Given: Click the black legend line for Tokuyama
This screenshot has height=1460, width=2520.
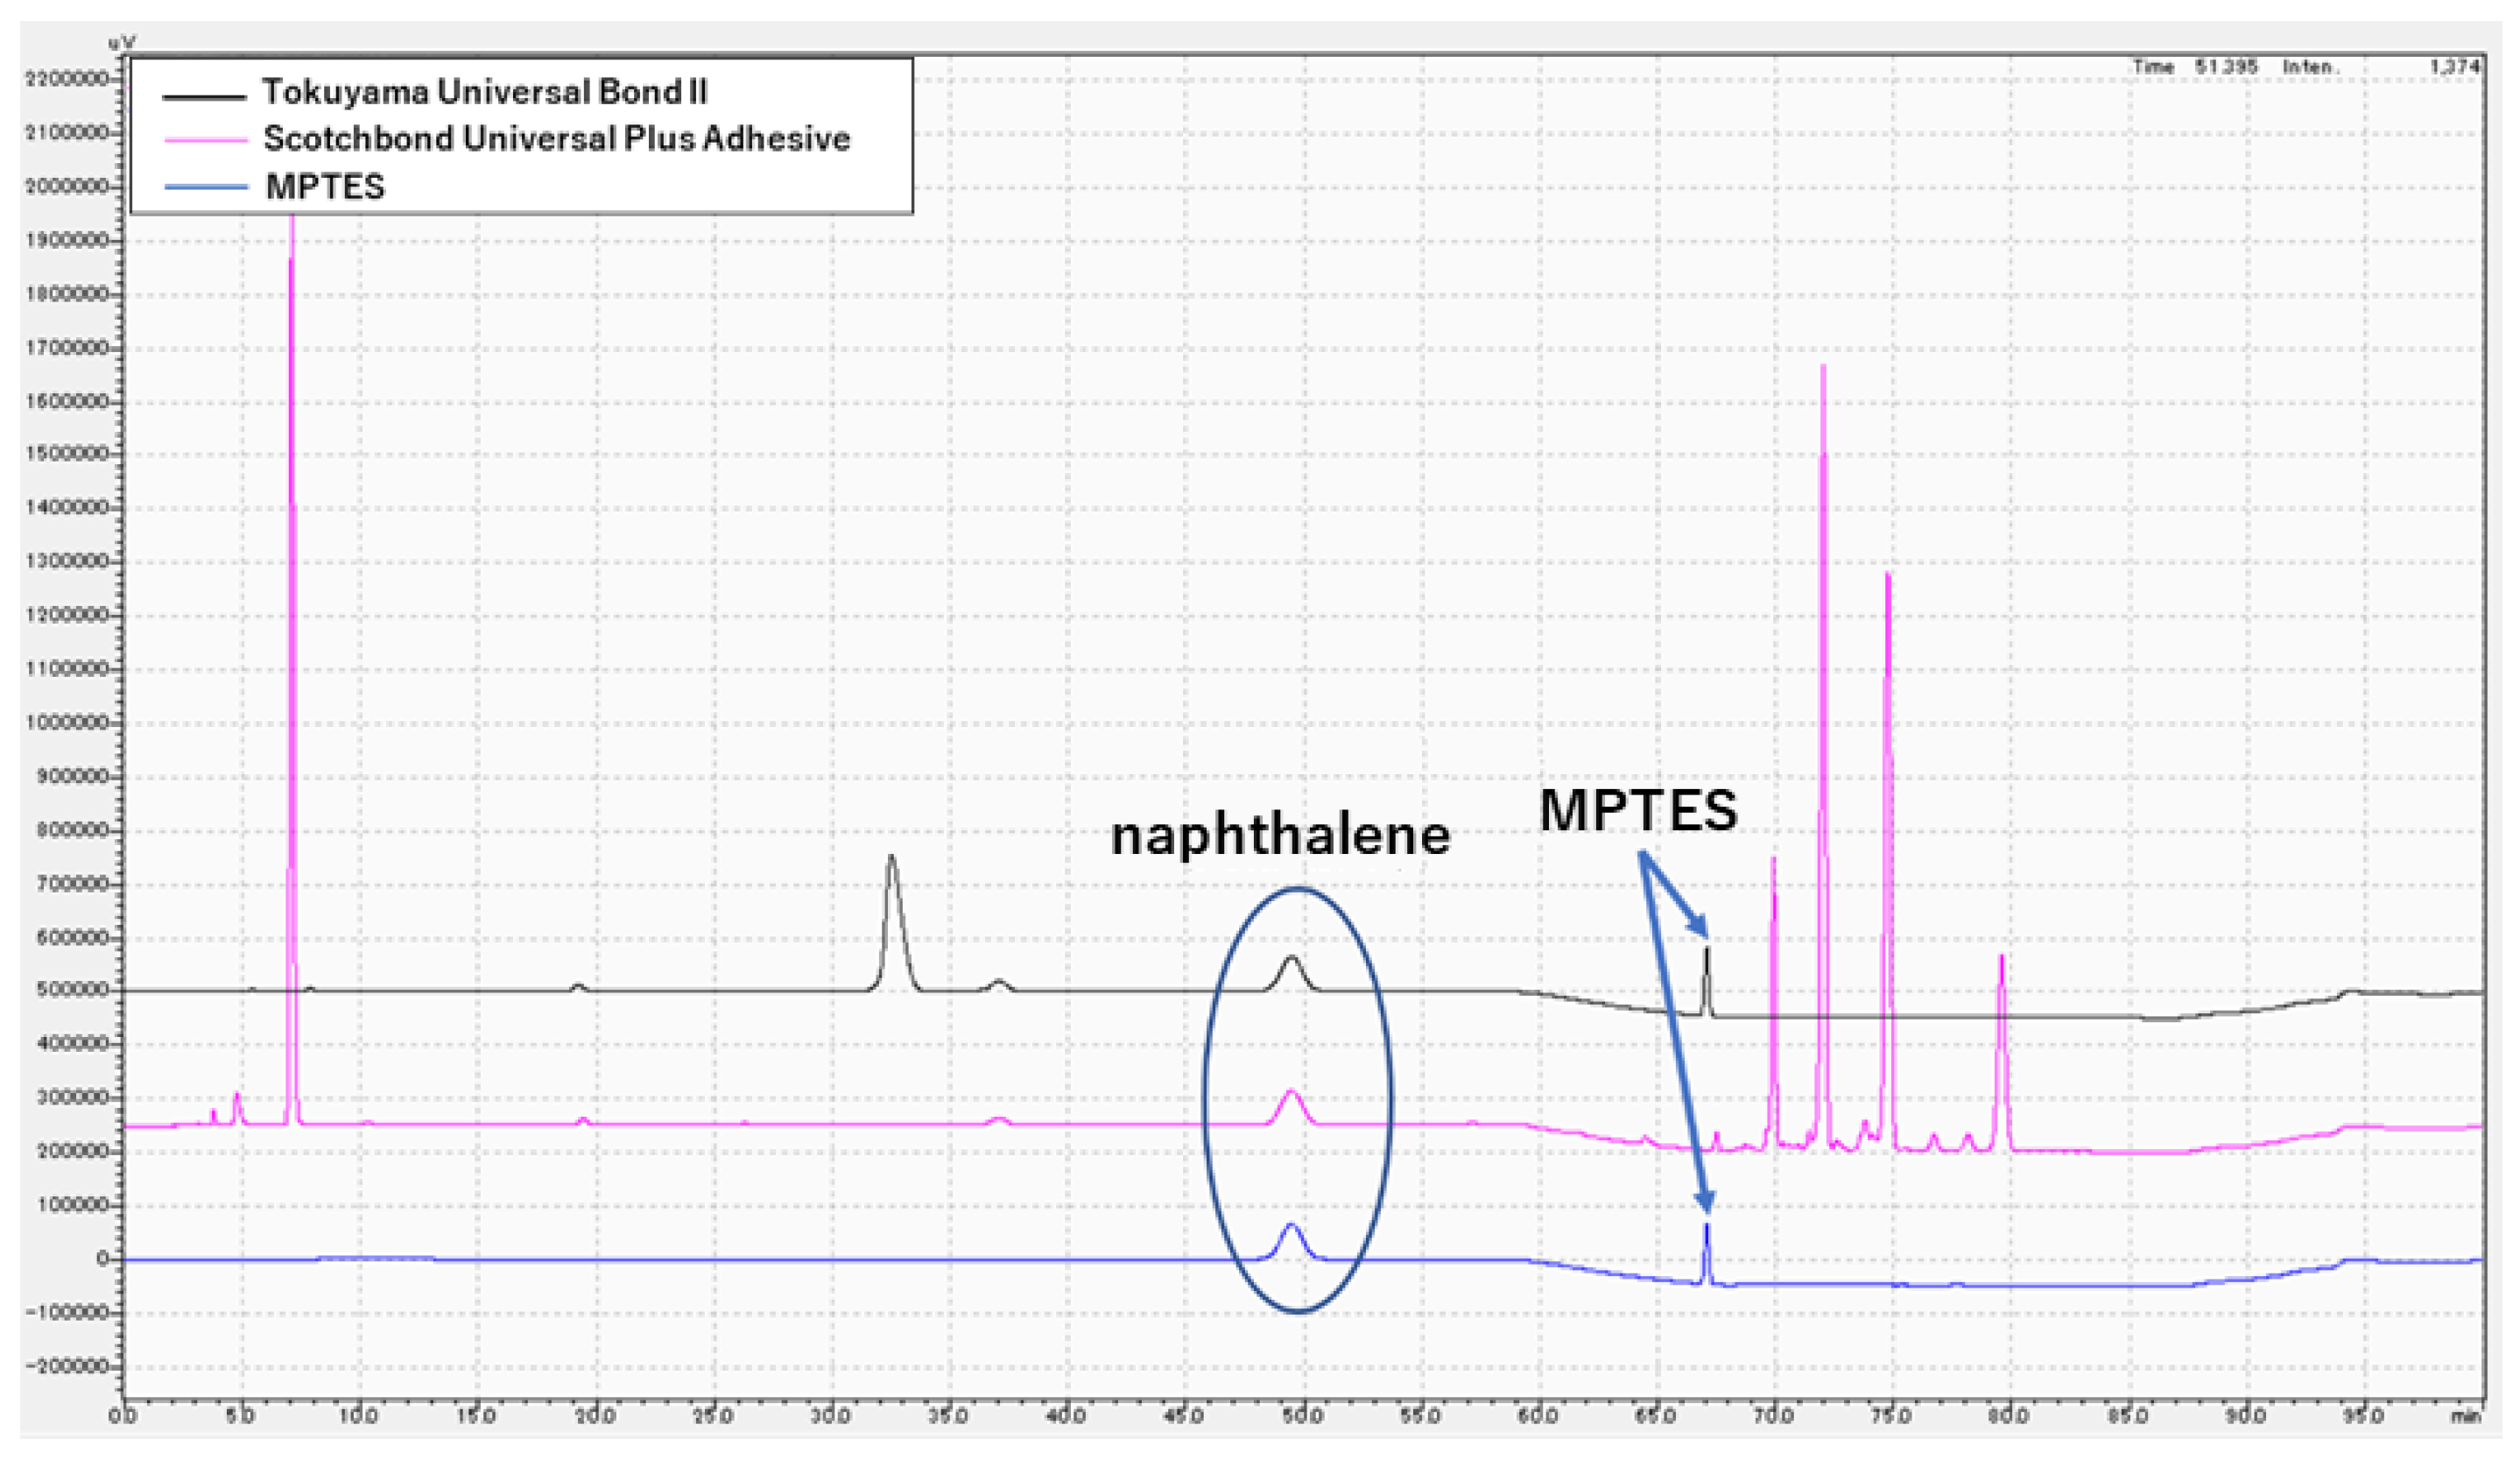Looking at the screenshot, I should click(204, 96).
